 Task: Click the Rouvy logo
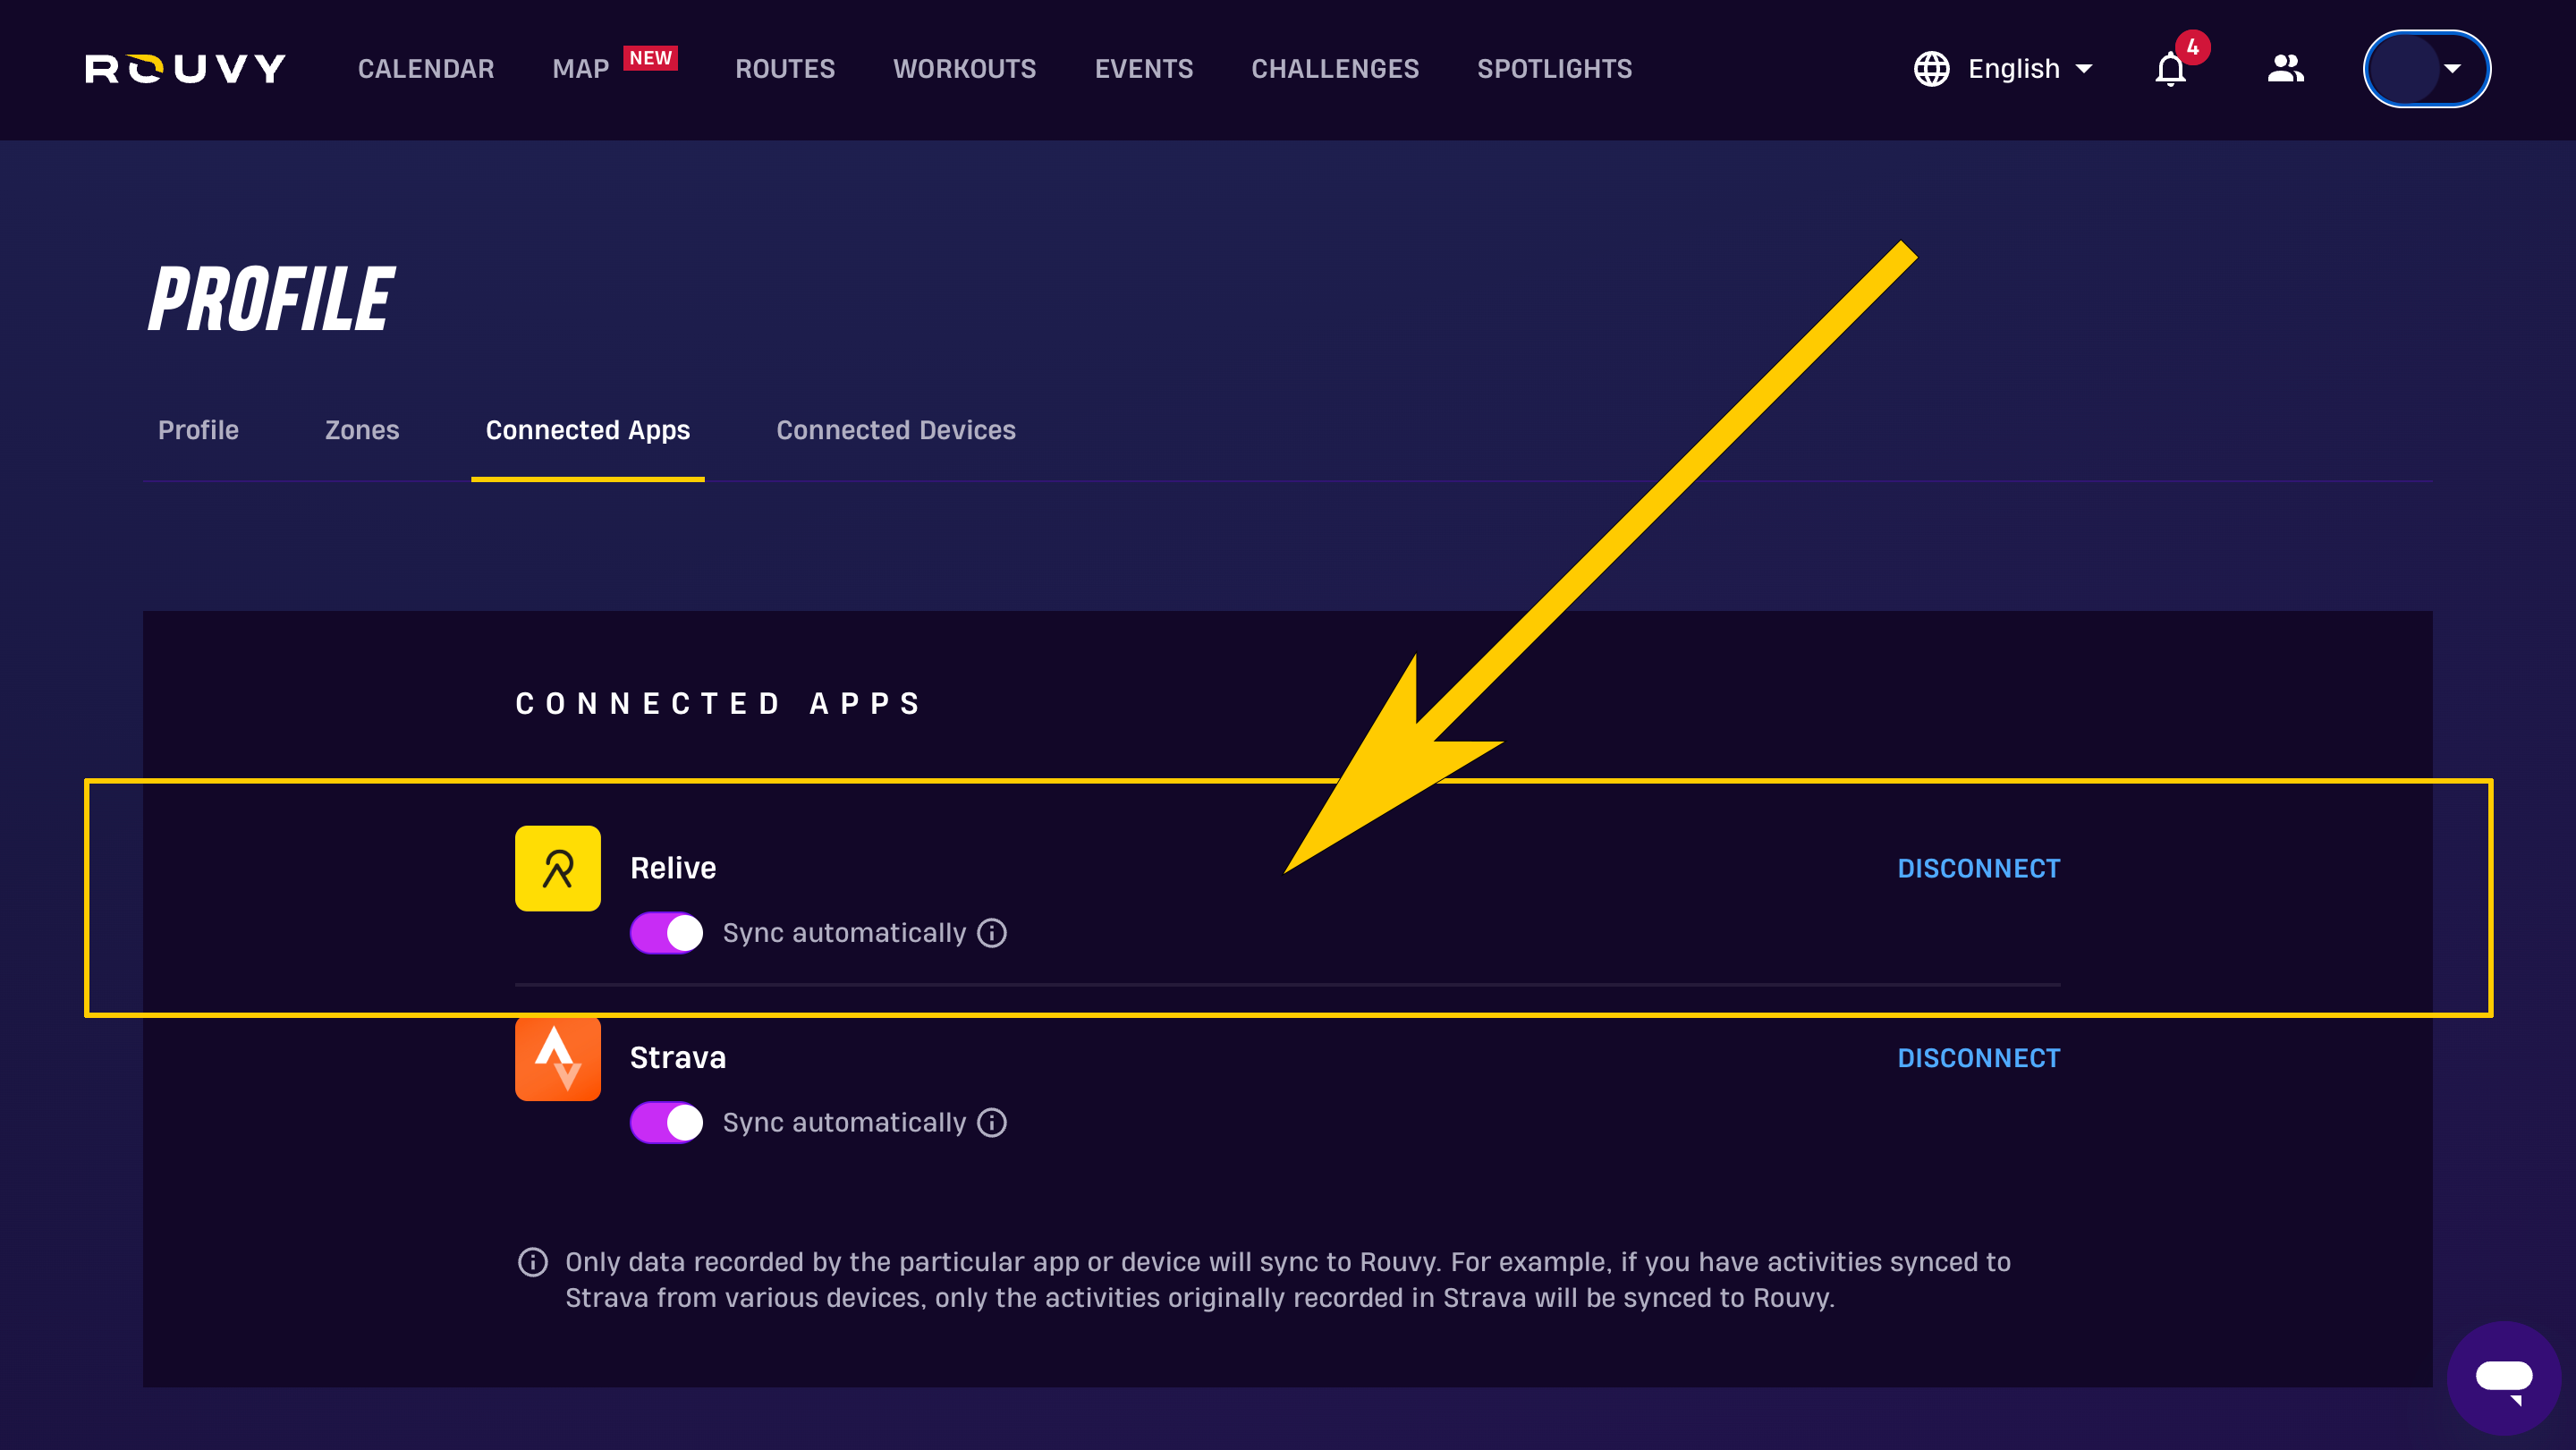(185, 69)
